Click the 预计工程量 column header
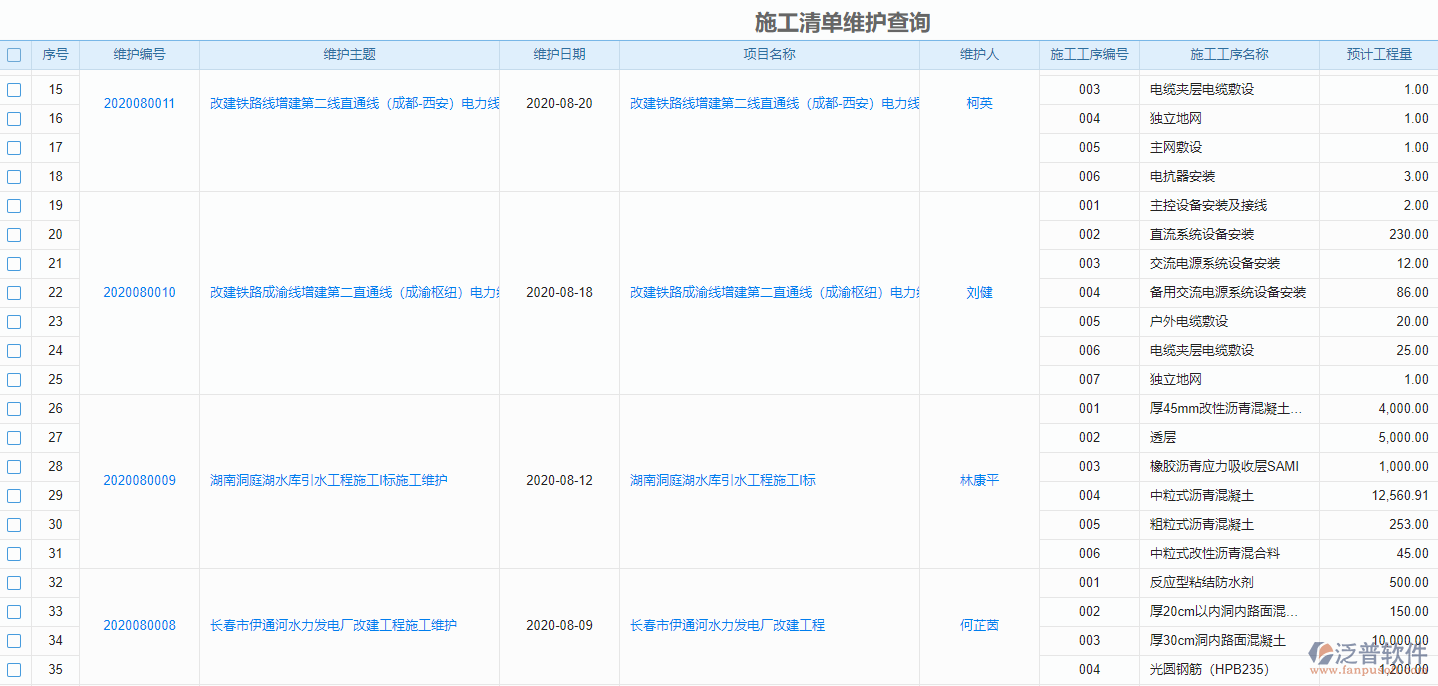 pyautogui.click(x=1378, y=54)
